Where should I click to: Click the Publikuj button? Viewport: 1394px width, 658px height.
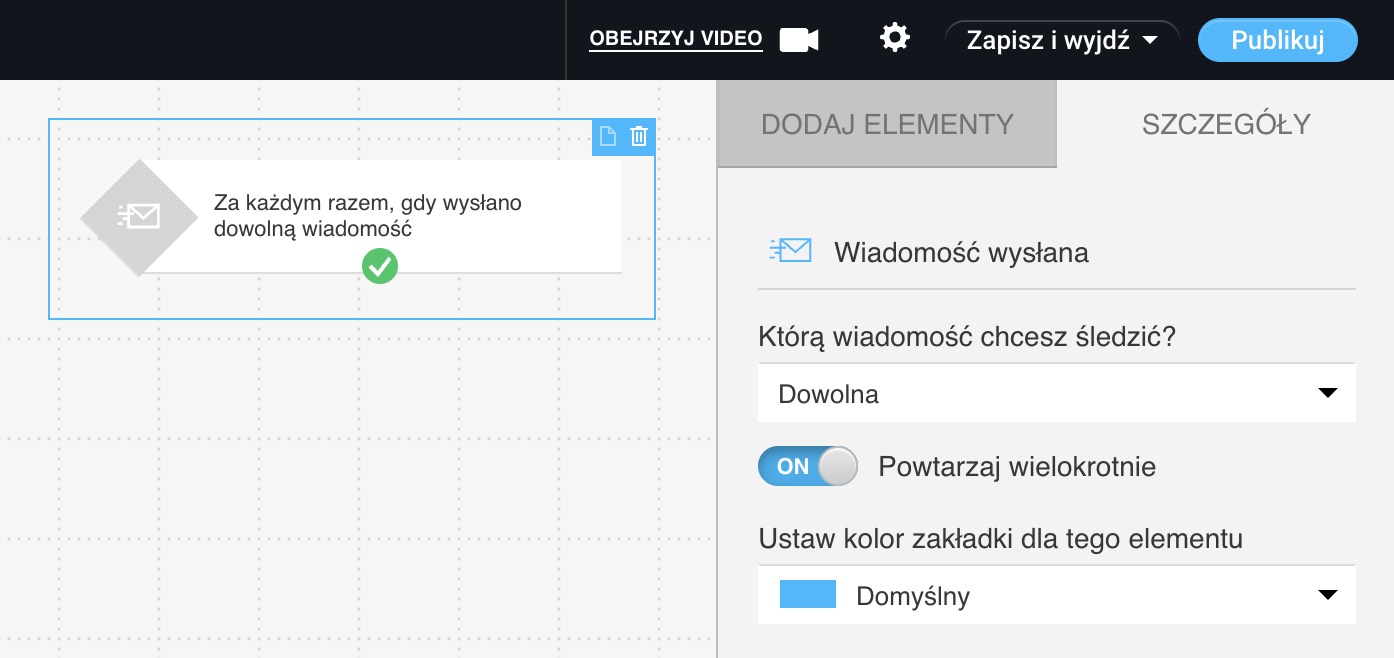(1278, 41)
